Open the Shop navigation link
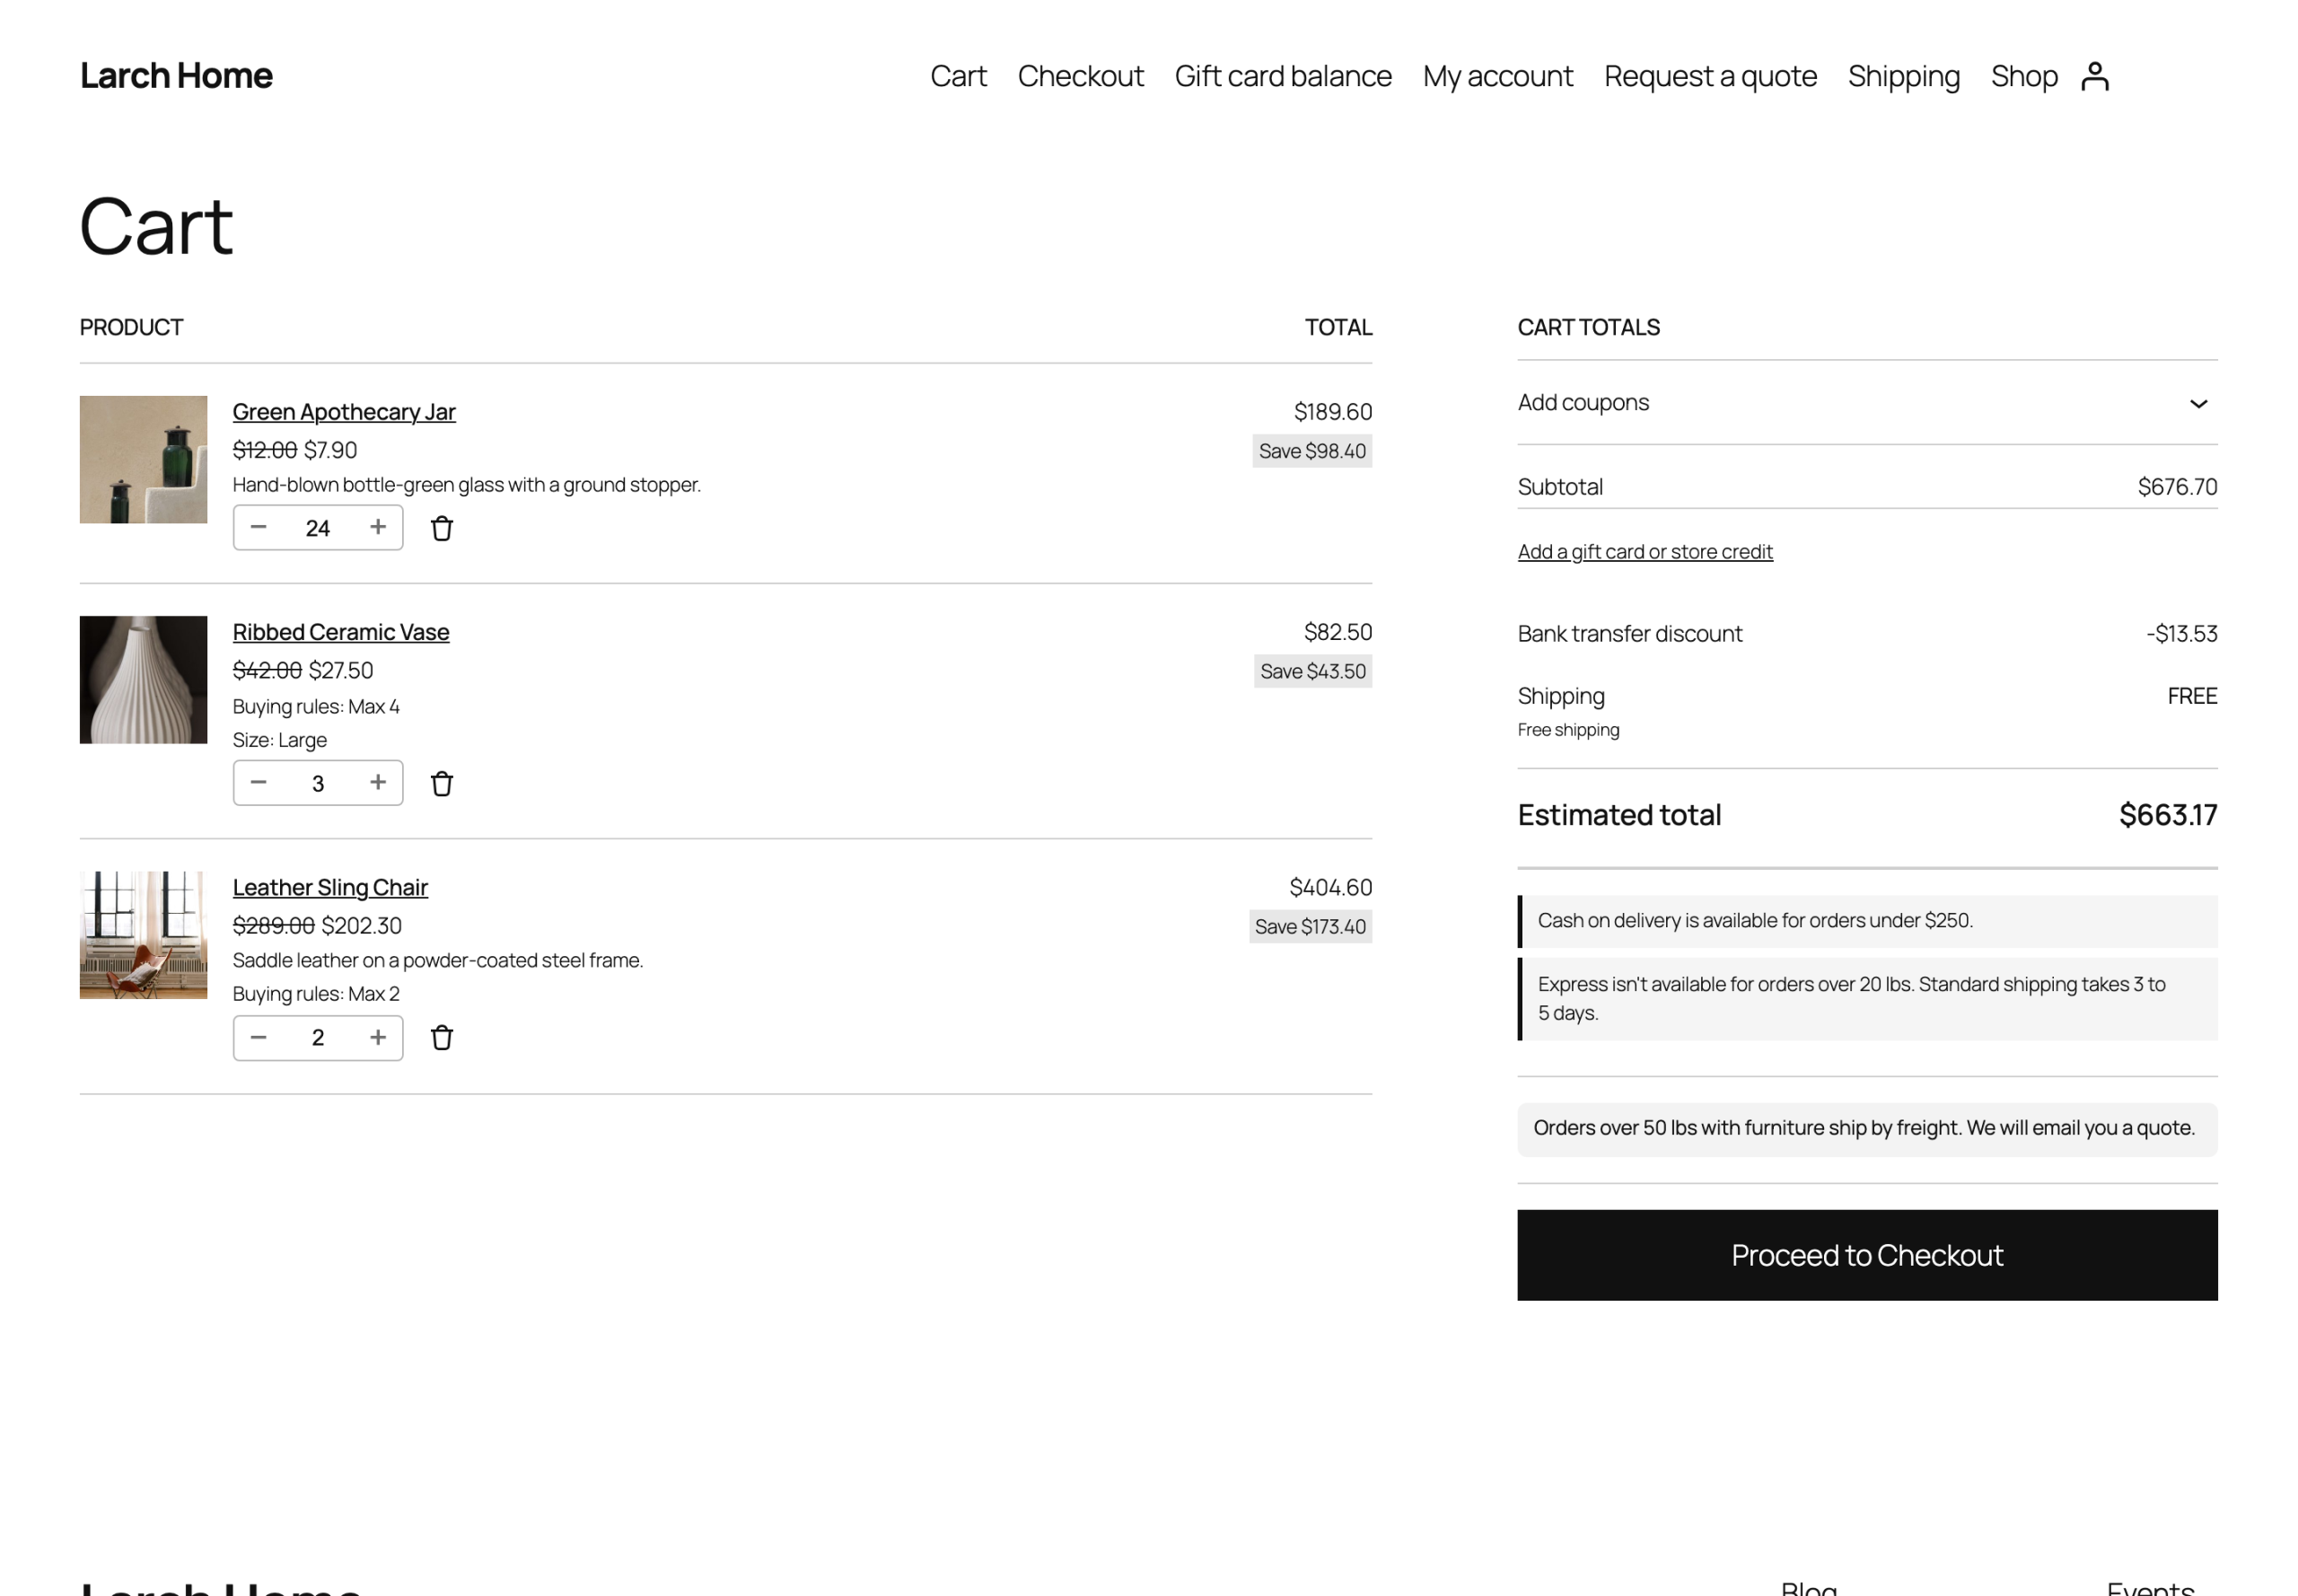The height and width of the screenshot is (1596, 2298). [x=2023, y=76]
